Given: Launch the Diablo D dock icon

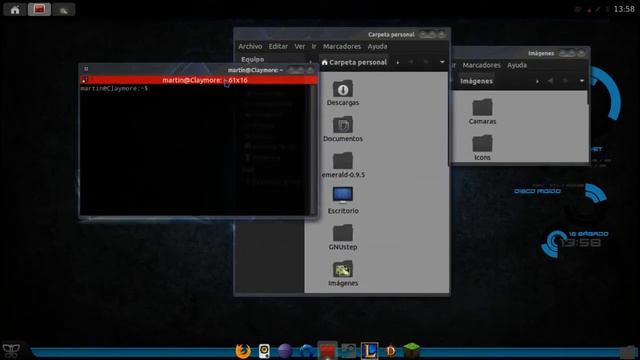Looking at the screenshot, I should click(391, 351).
